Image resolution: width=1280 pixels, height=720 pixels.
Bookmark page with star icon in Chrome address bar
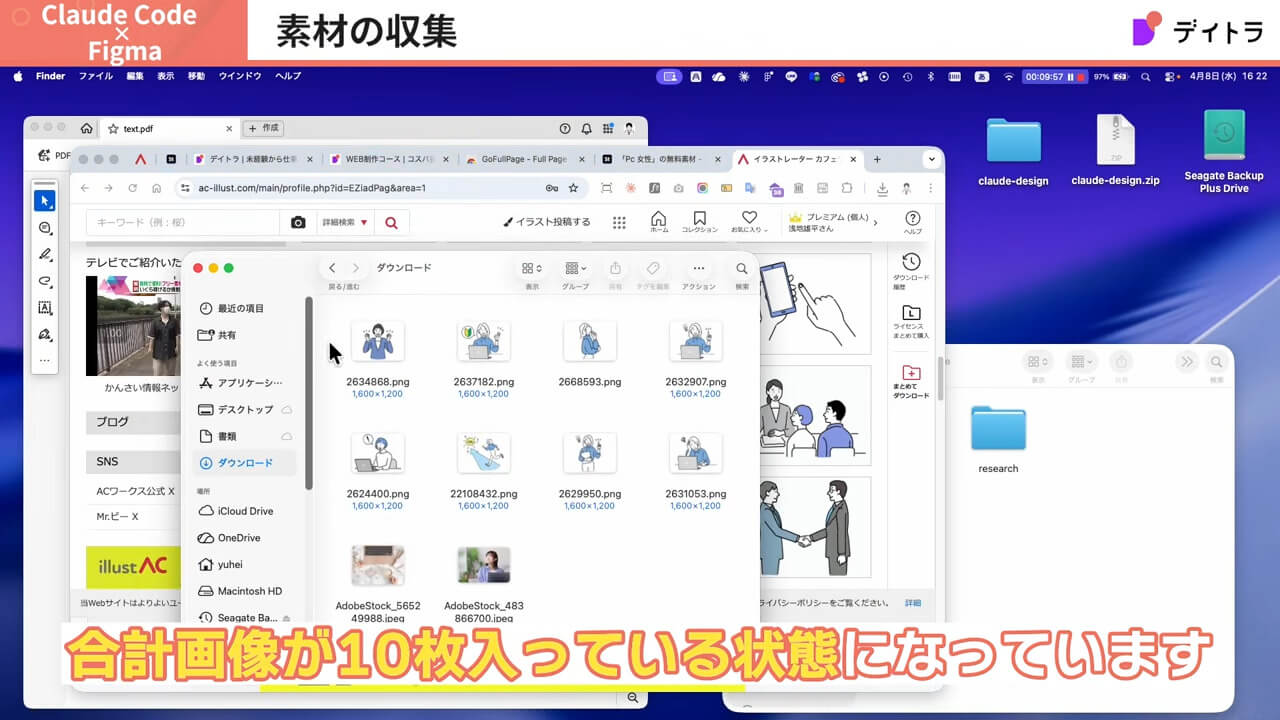click(x=573, y=188)
